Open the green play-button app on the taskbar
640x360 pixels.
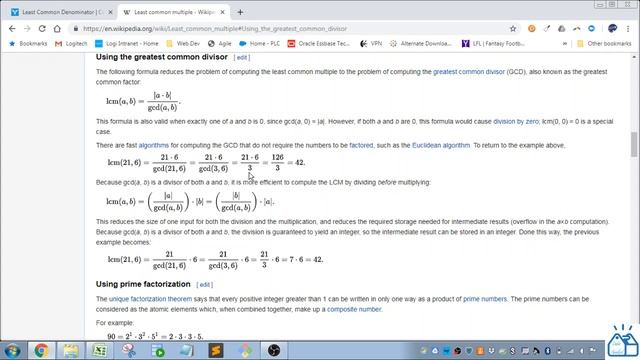[158, 351]
